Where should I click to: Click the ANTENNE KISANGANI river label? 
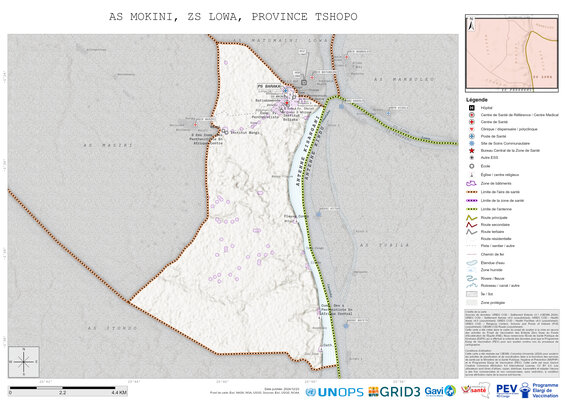(x=307, y=151)
